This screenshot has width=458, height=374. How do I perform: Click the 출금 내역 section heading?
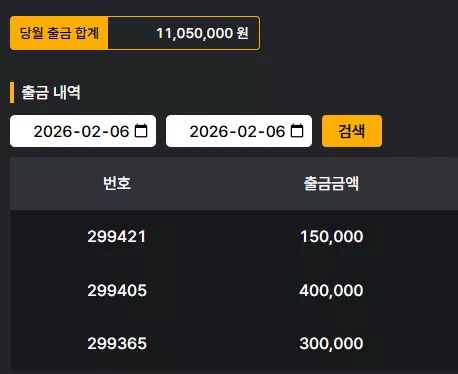(51, 92)
